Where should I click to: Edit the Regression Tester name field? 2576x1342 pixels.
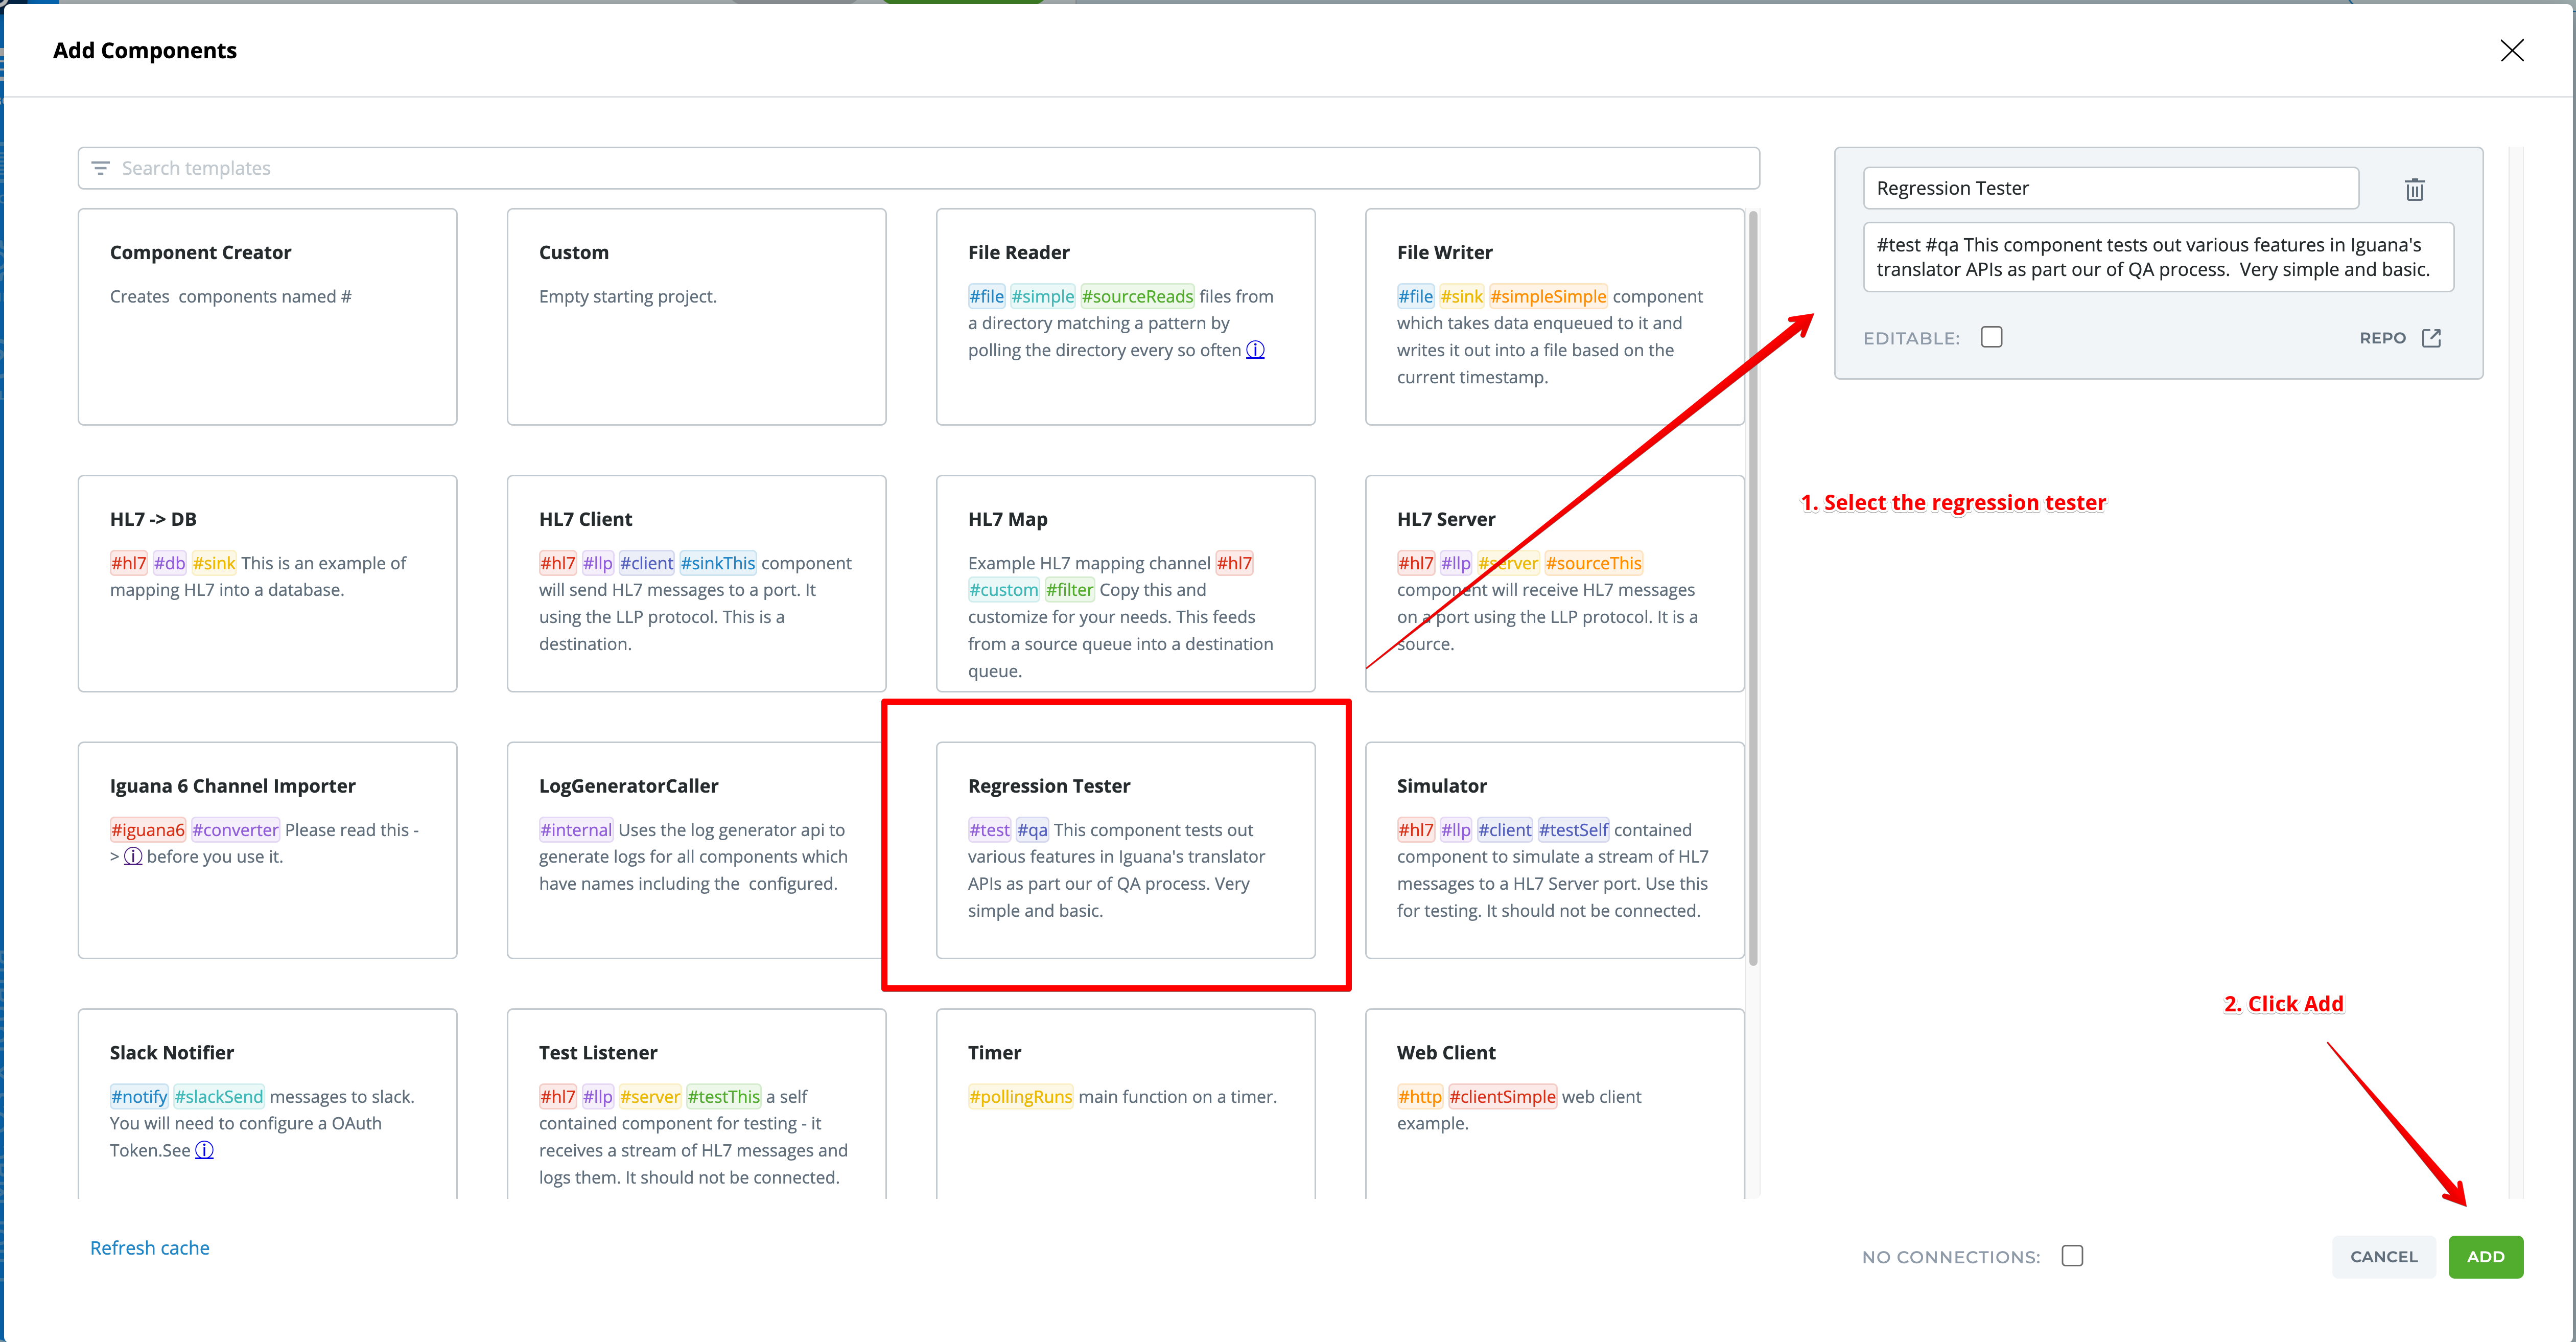pos(2110,188)
